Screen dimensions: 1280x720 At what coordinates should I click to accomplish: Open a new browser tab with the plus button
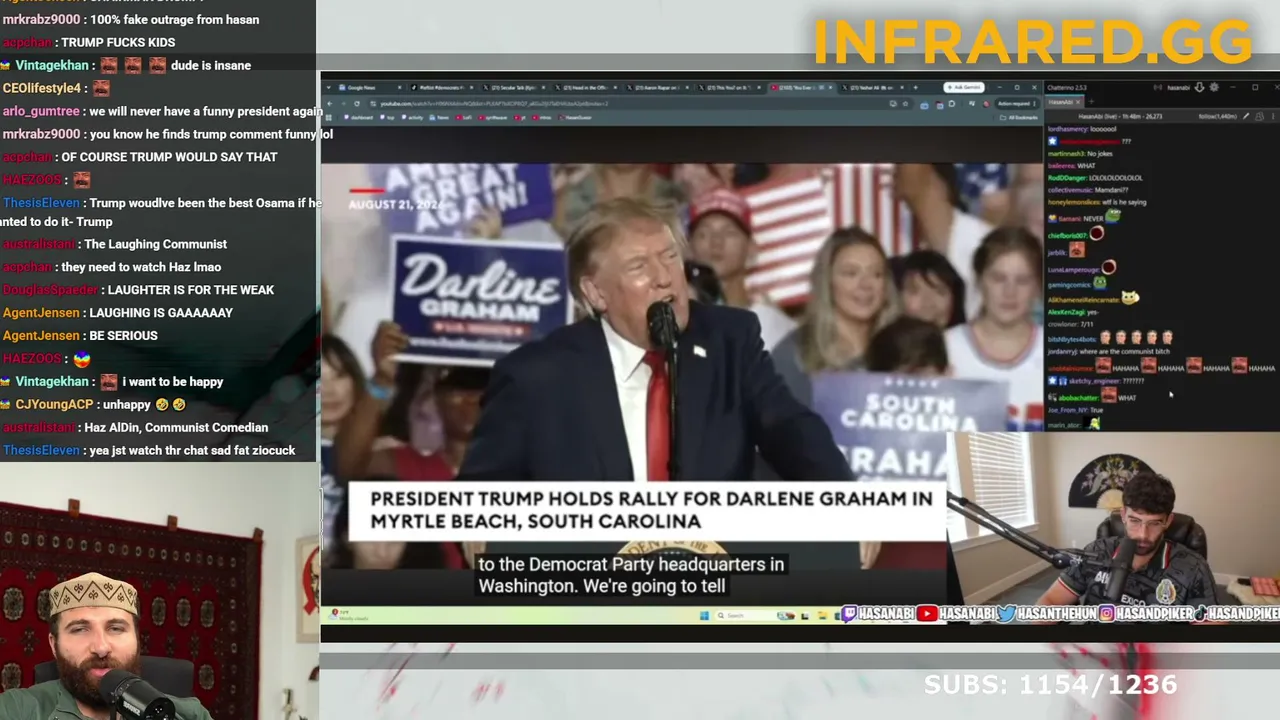[915, 88]
